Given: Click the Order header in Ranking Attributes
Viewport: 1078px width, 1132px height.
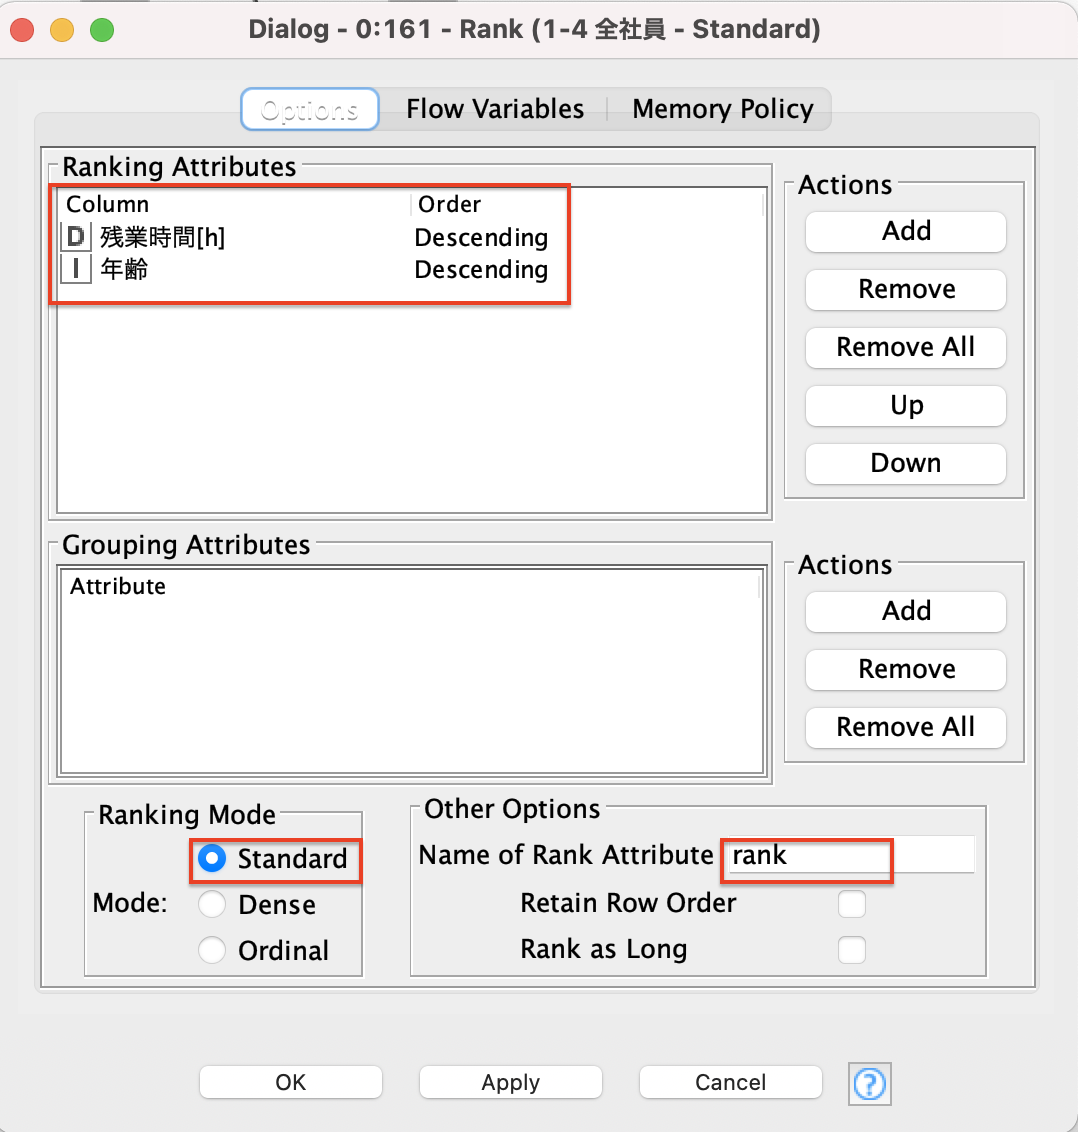Looking at the screenshot, I should (587, 204).
